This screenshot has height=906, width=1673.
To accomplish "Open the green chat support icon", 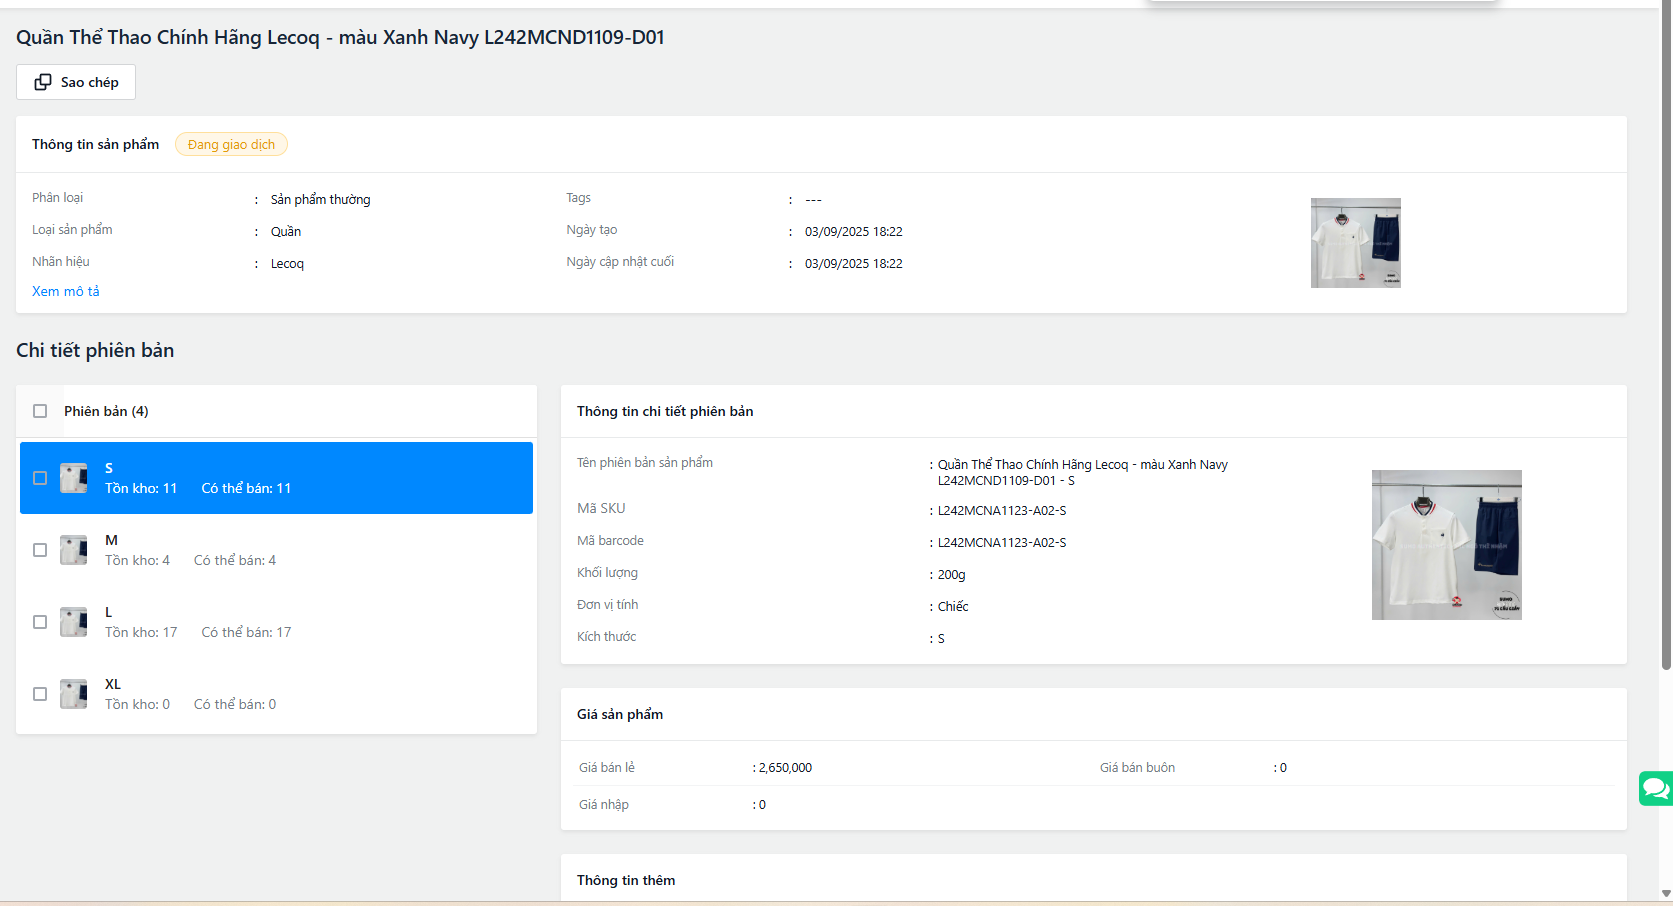I will point(1656,789).
